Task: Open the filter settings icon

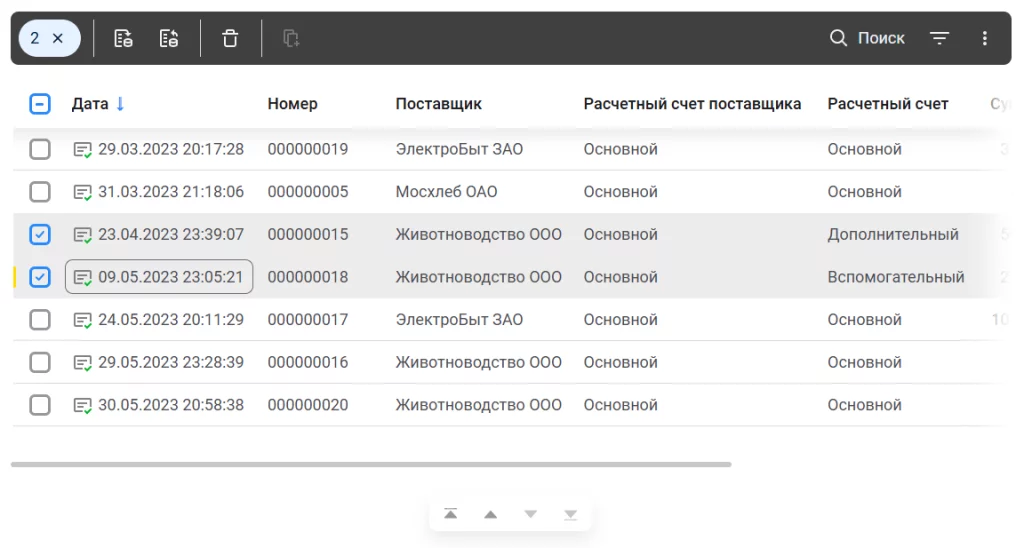Action: pos(939,39)
